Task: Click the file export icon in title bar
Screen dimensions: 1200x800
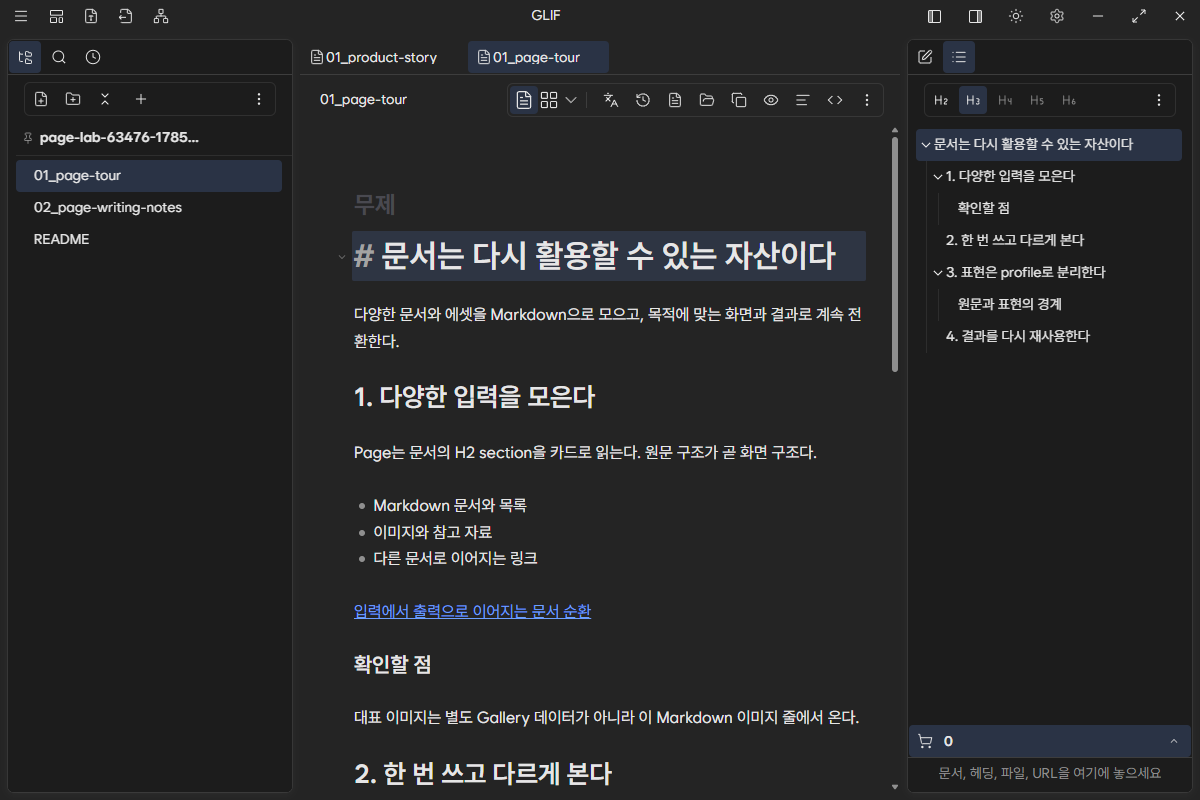Action: [x=91, y=16]
